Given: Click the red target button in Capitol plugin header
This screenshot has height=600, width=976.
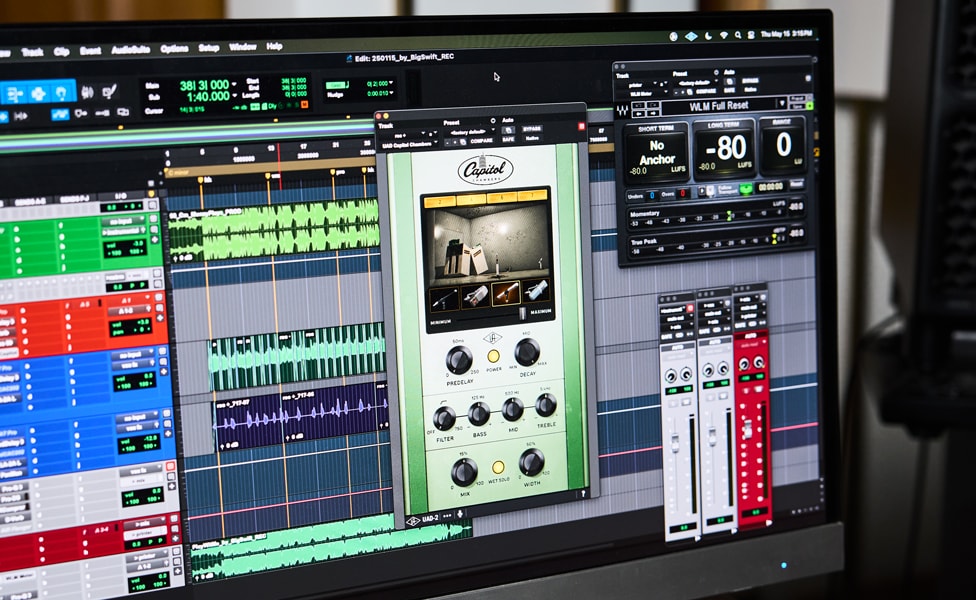Looking at the screenshot, I should (581, 126).
